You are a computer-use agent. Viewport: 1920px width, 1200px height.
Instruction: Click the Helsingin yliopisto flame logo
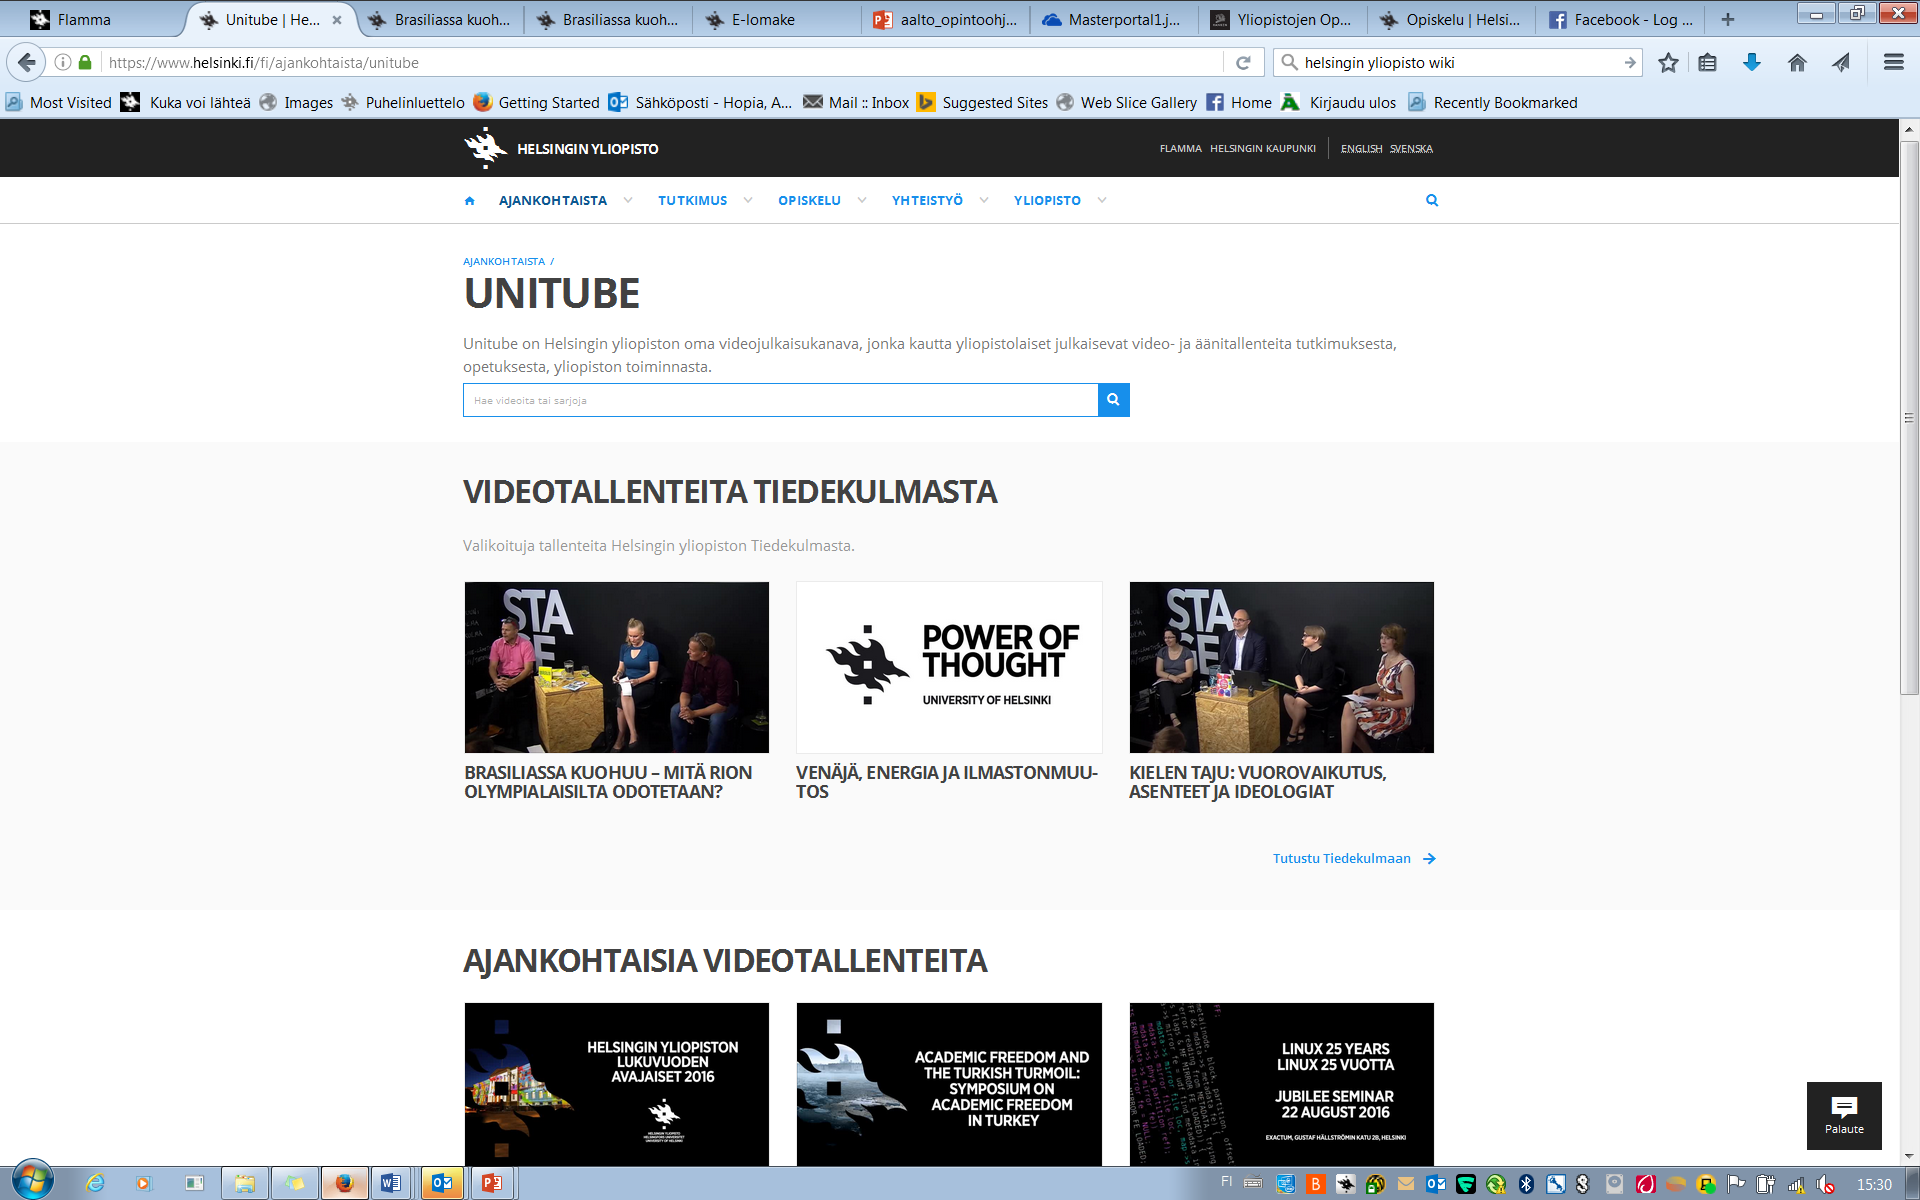pyautogui.click(x=486, y=148)
